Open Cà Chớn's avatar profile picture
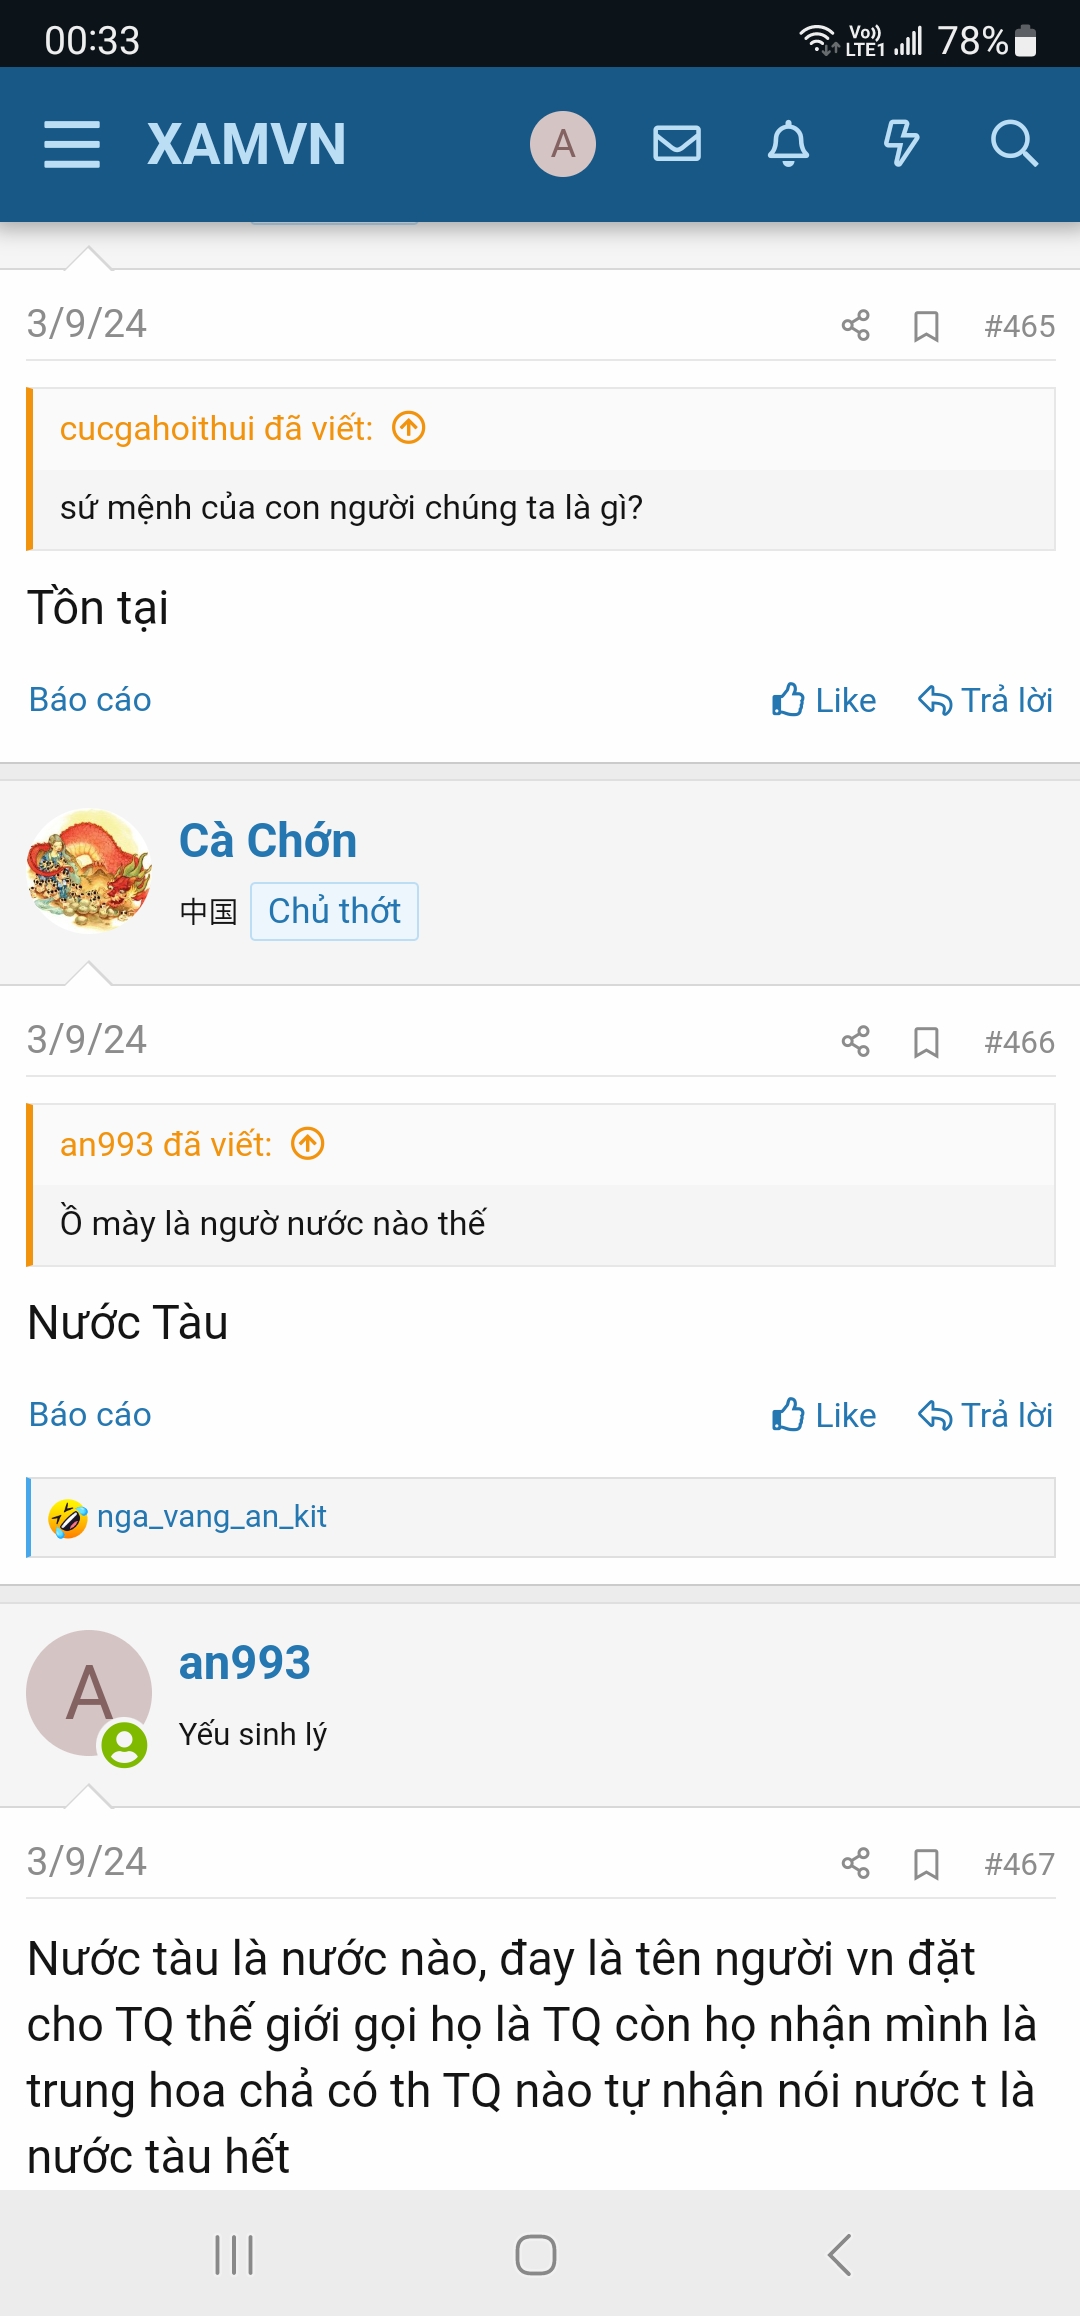 (x=89, y=871)
